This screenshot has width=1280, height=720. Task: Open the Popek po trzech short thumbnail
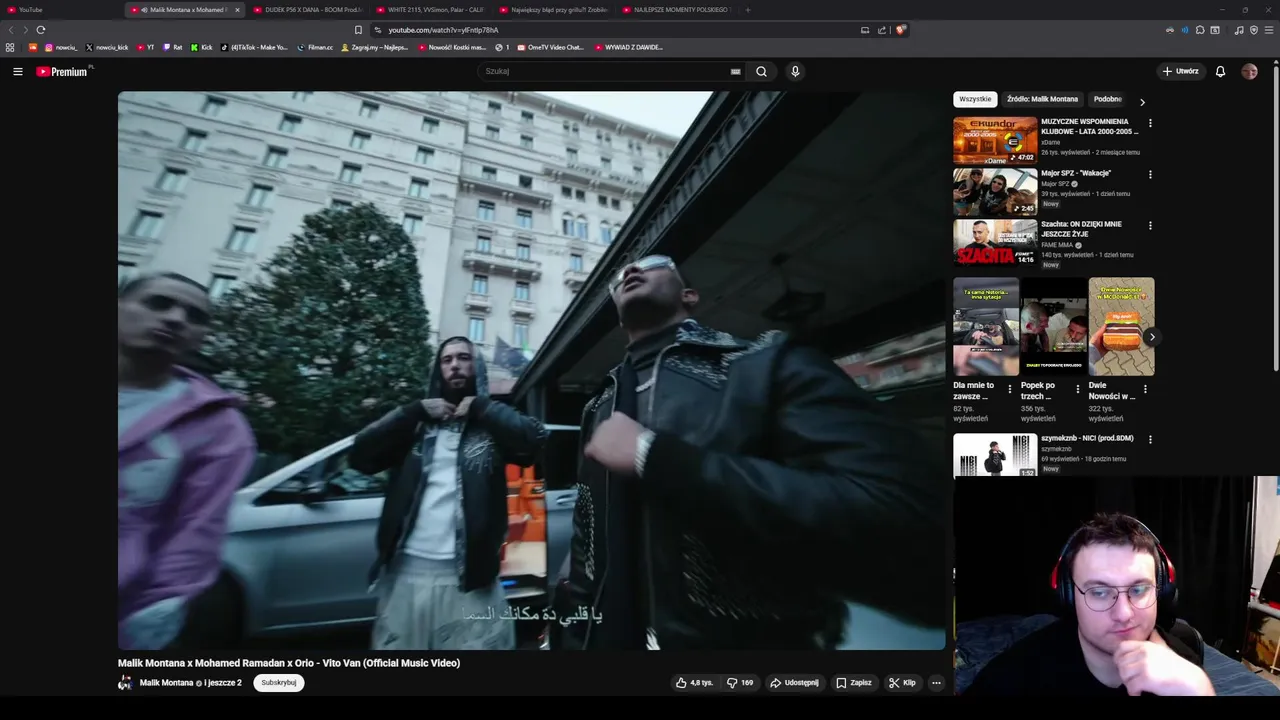pyautogui.click(x=1053, y=327)
